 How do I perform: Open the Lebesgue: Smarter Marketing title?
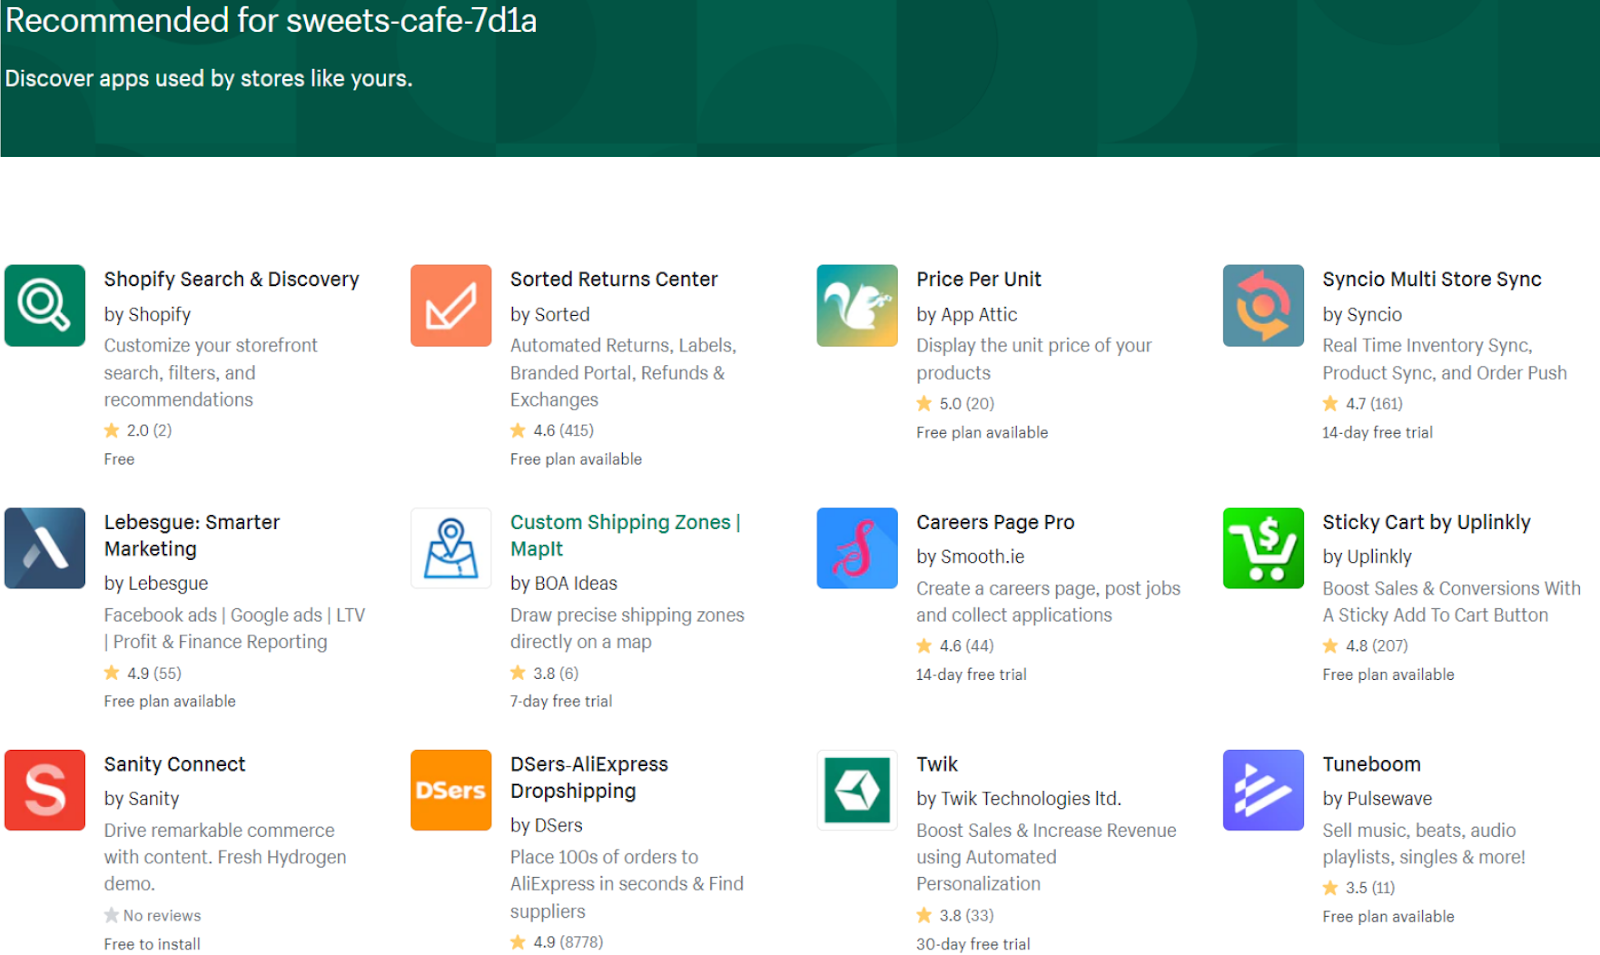coord(192,535)
